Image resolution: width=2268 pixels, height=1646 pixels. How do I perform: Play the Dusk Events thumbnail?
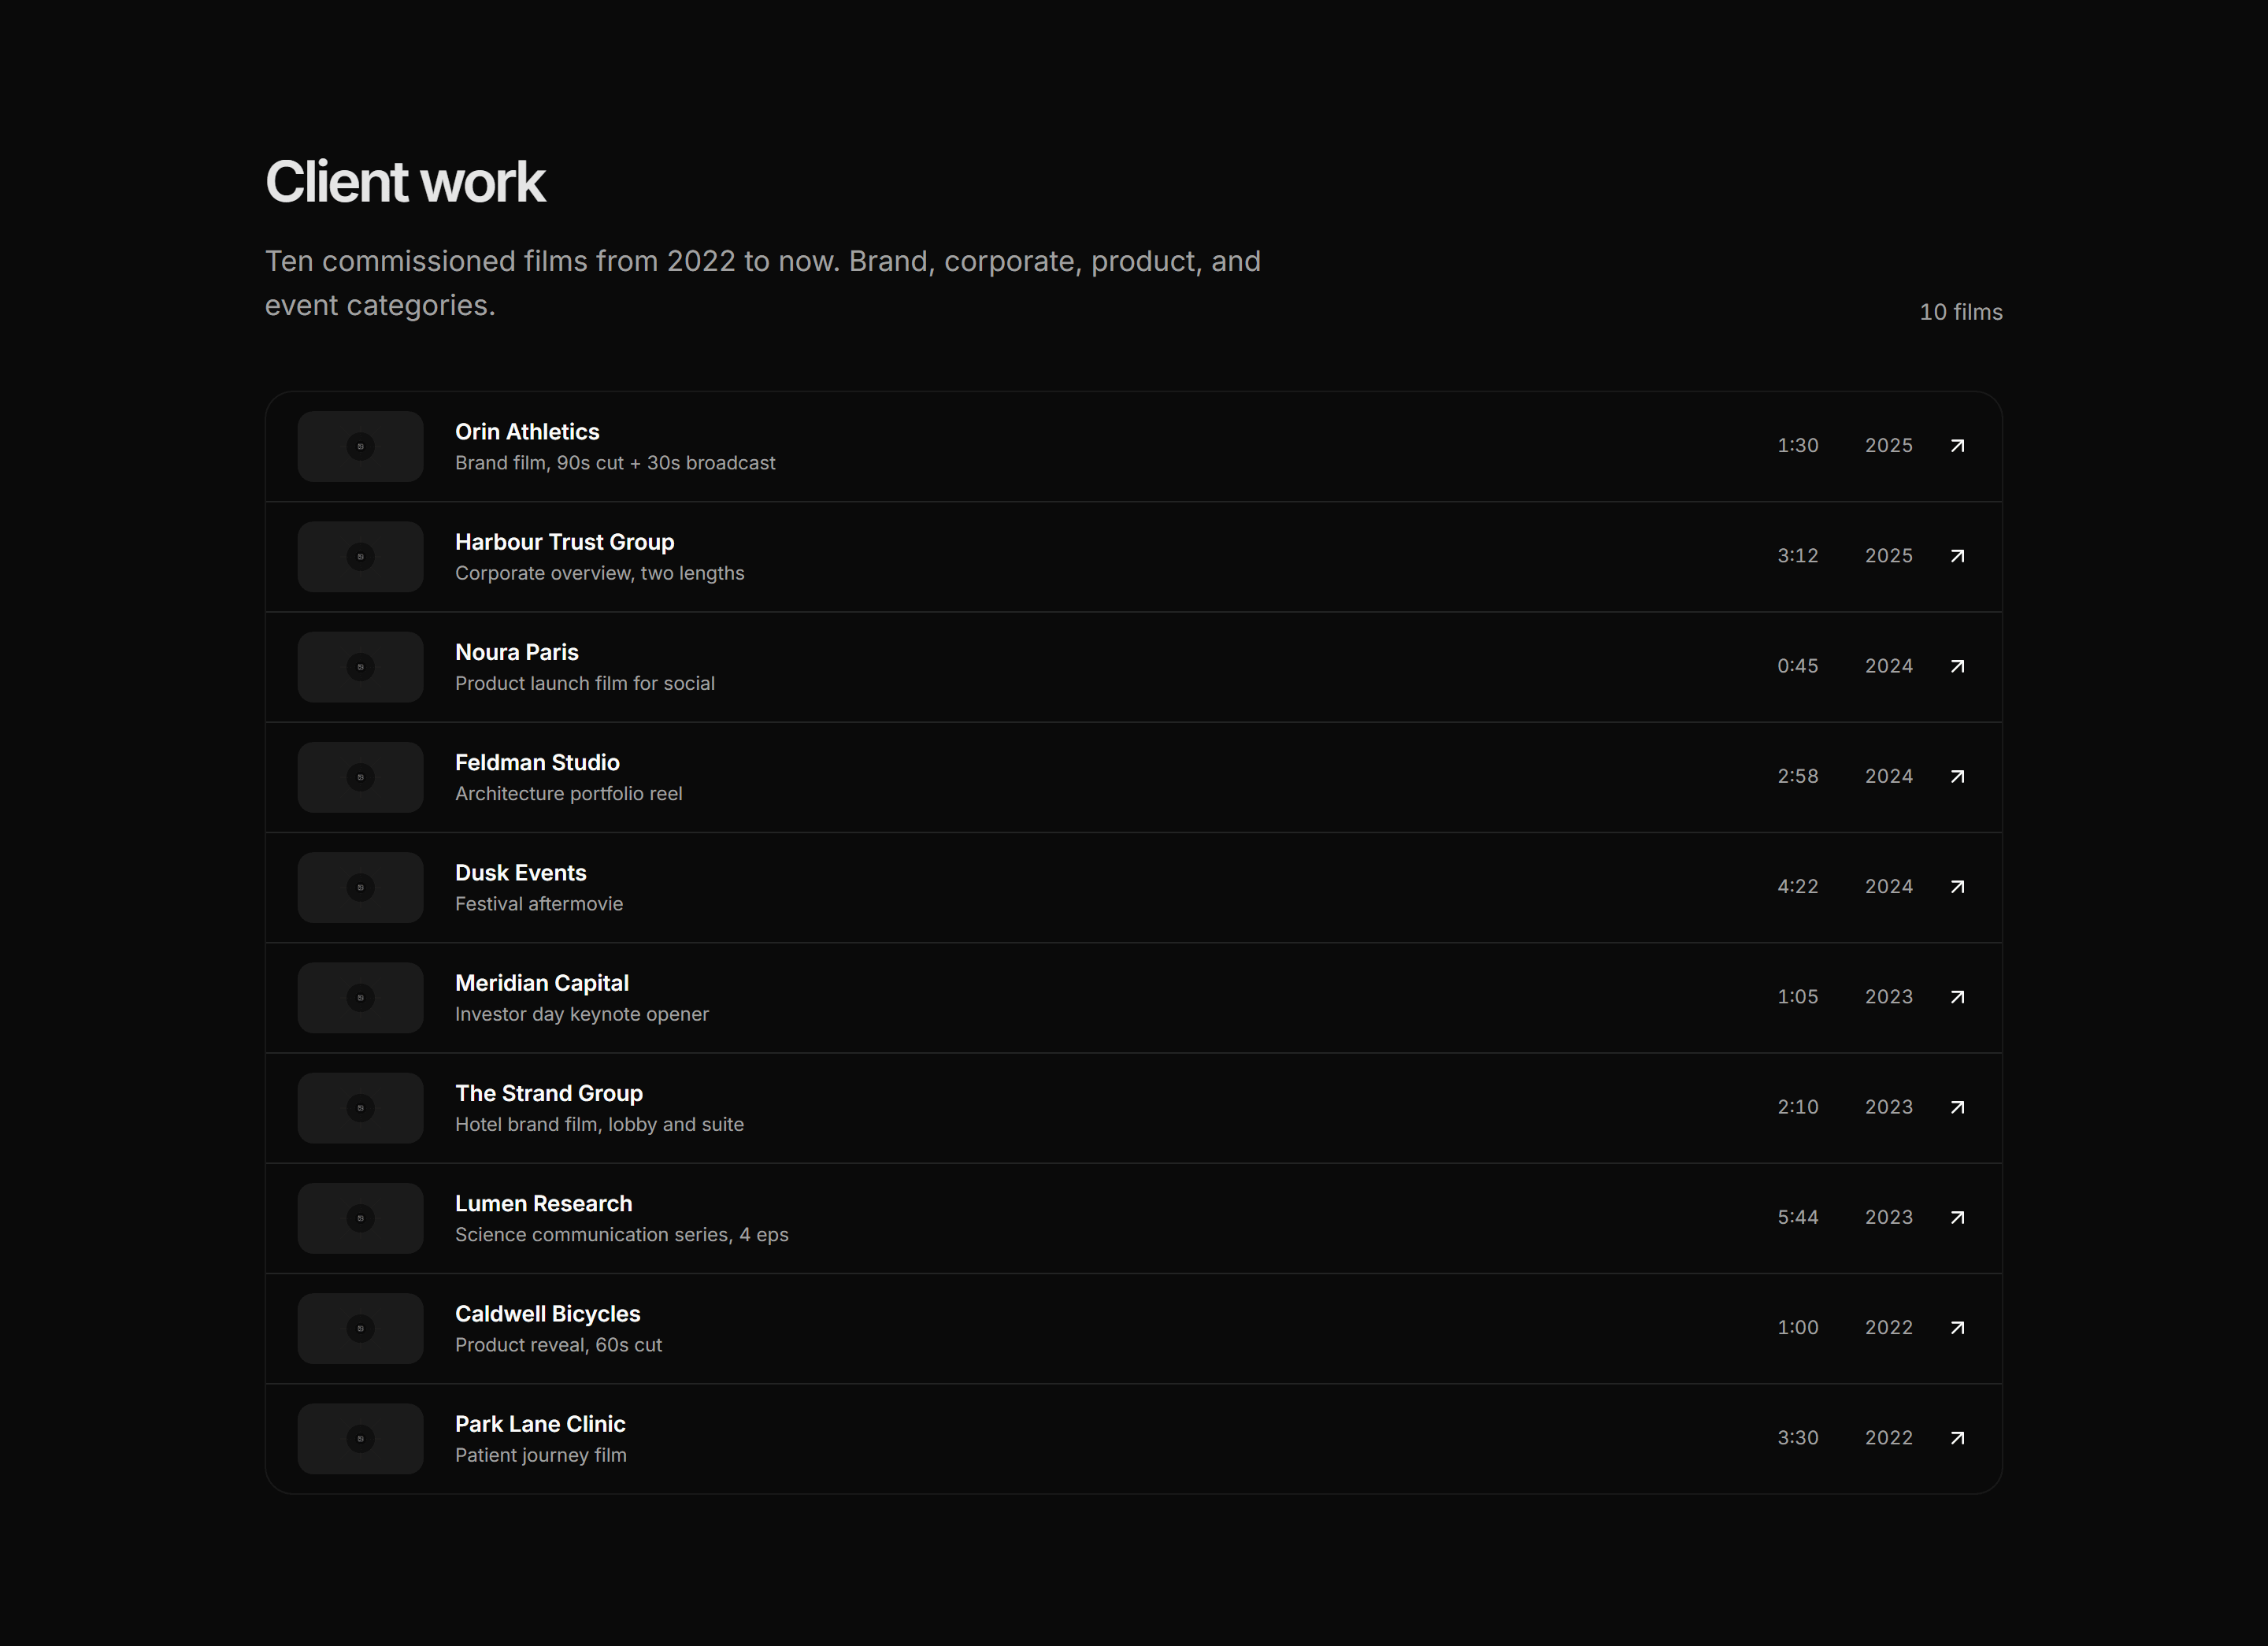click(x=360, y=887)
